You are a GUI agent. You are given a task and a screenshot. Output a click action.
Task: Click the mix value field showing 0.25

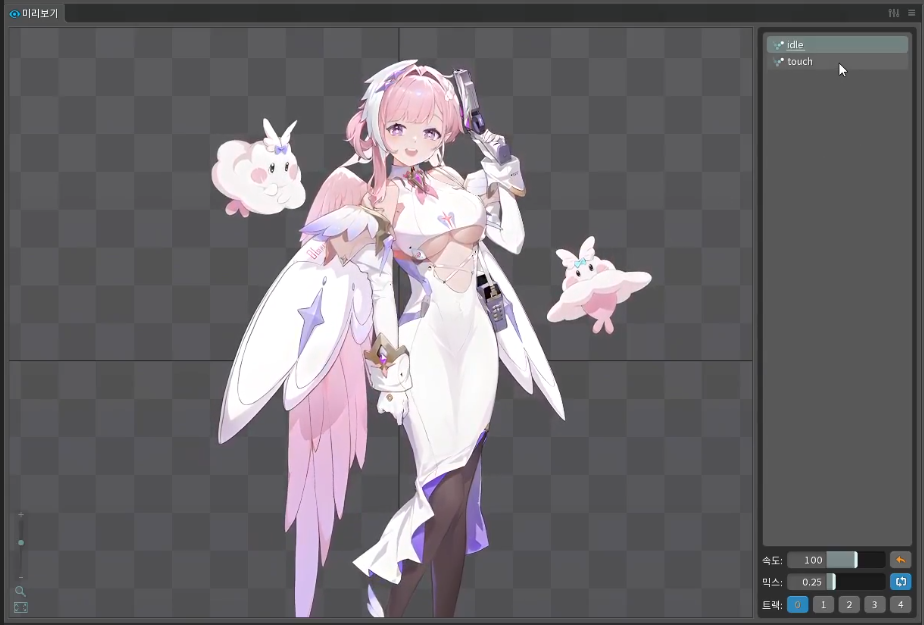pyautogui.click(x=807, y=582)
